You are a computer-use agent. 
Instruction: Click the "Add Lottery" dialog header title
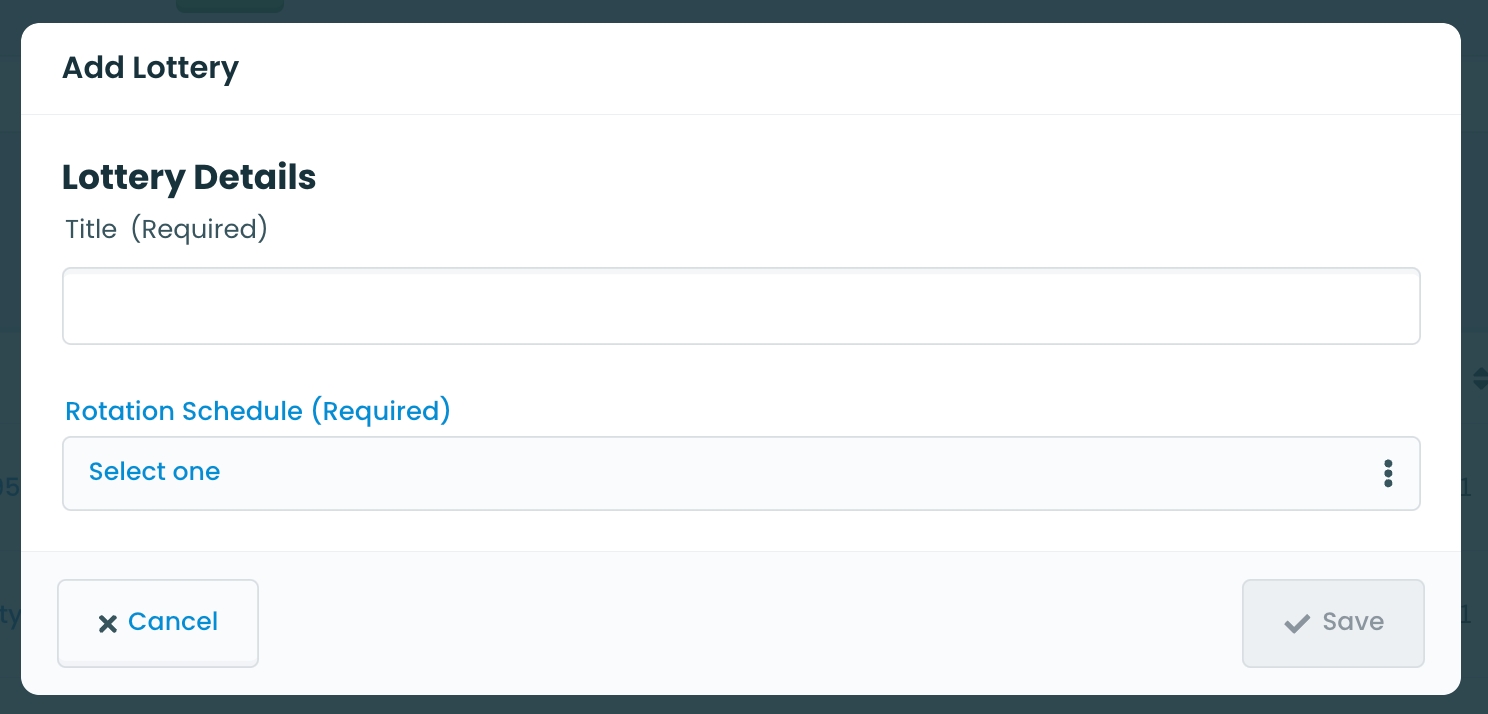pyautogui.click(x=150, y=68)
